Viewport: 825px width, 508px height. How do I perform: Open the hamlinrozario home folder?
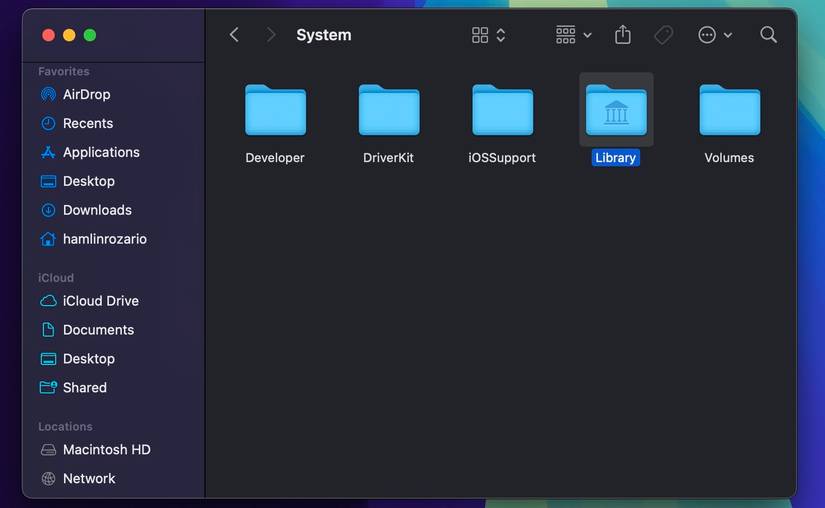pos(104,239)
